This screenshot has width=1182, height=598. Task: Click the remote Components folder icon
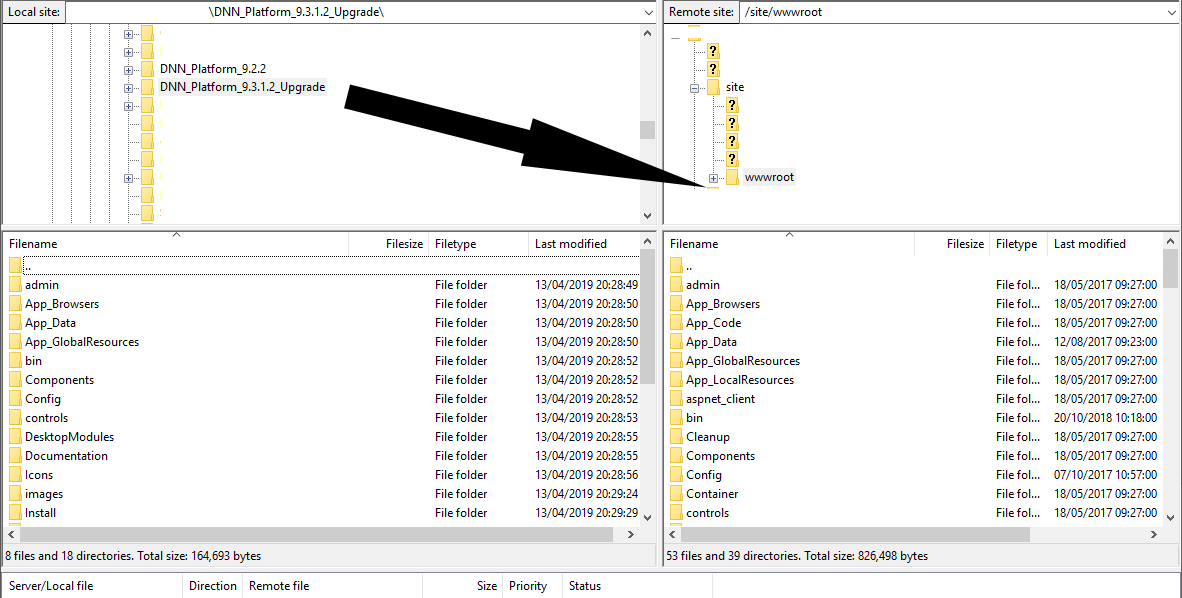pos(676,455)
